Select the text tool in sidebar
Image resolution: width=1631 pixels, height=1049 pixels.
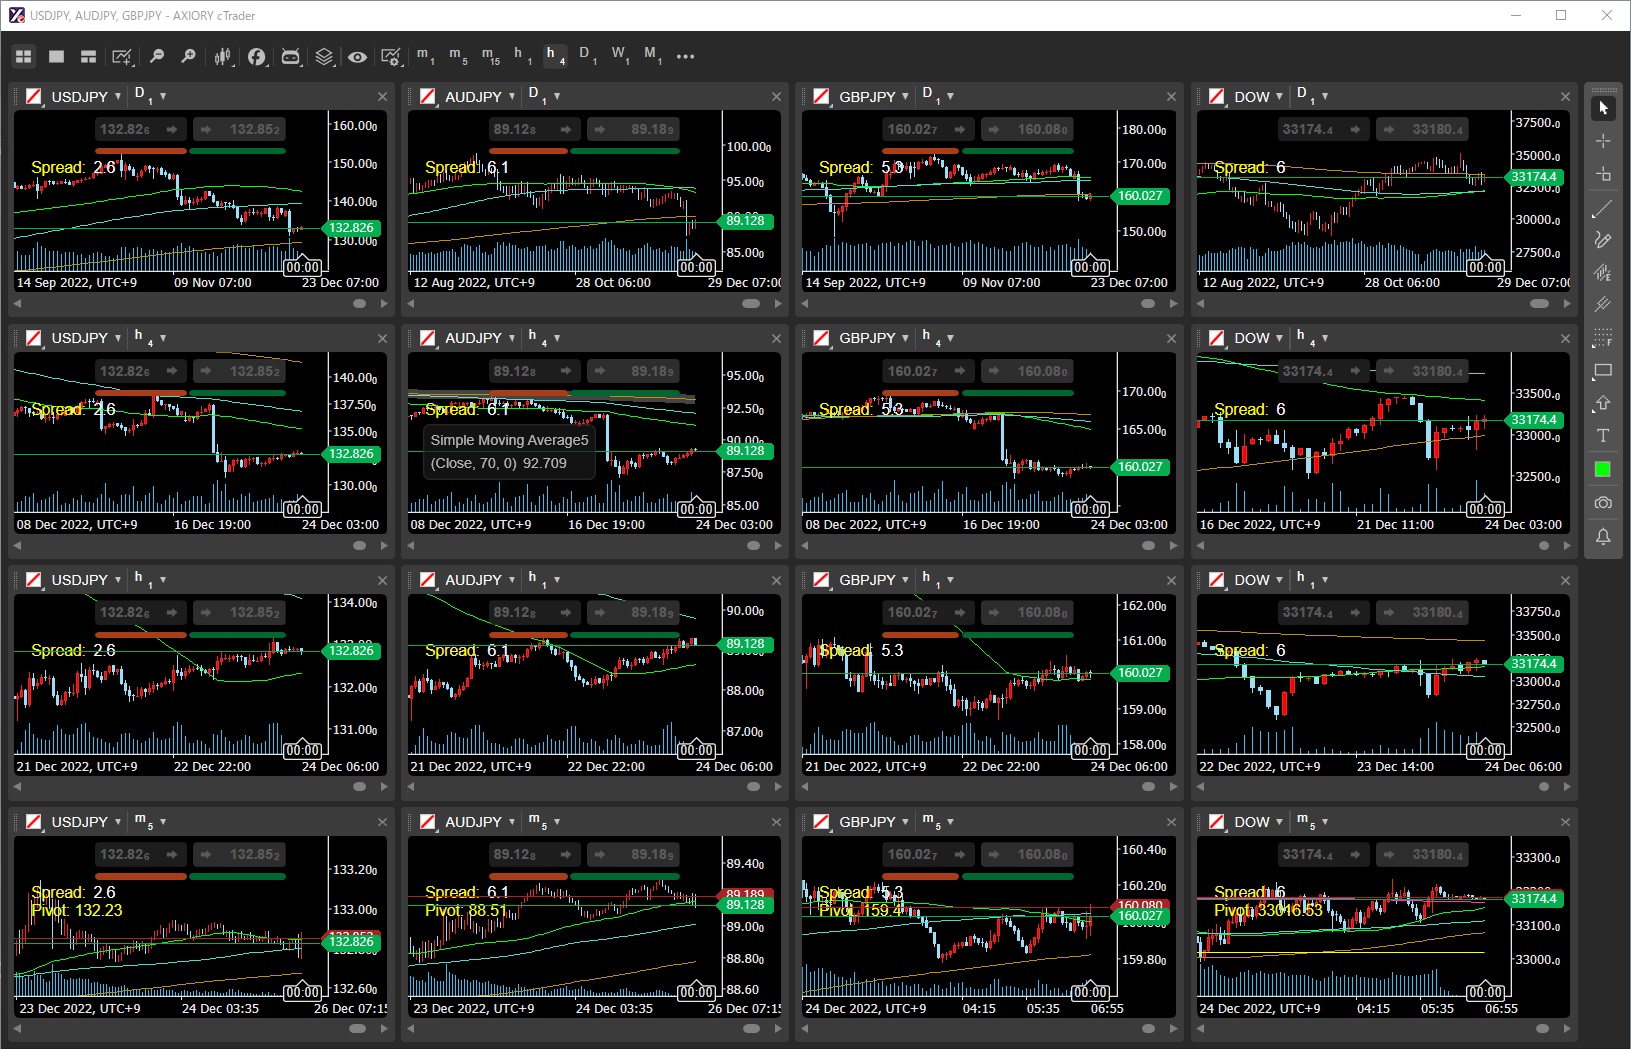(1602, 436)
